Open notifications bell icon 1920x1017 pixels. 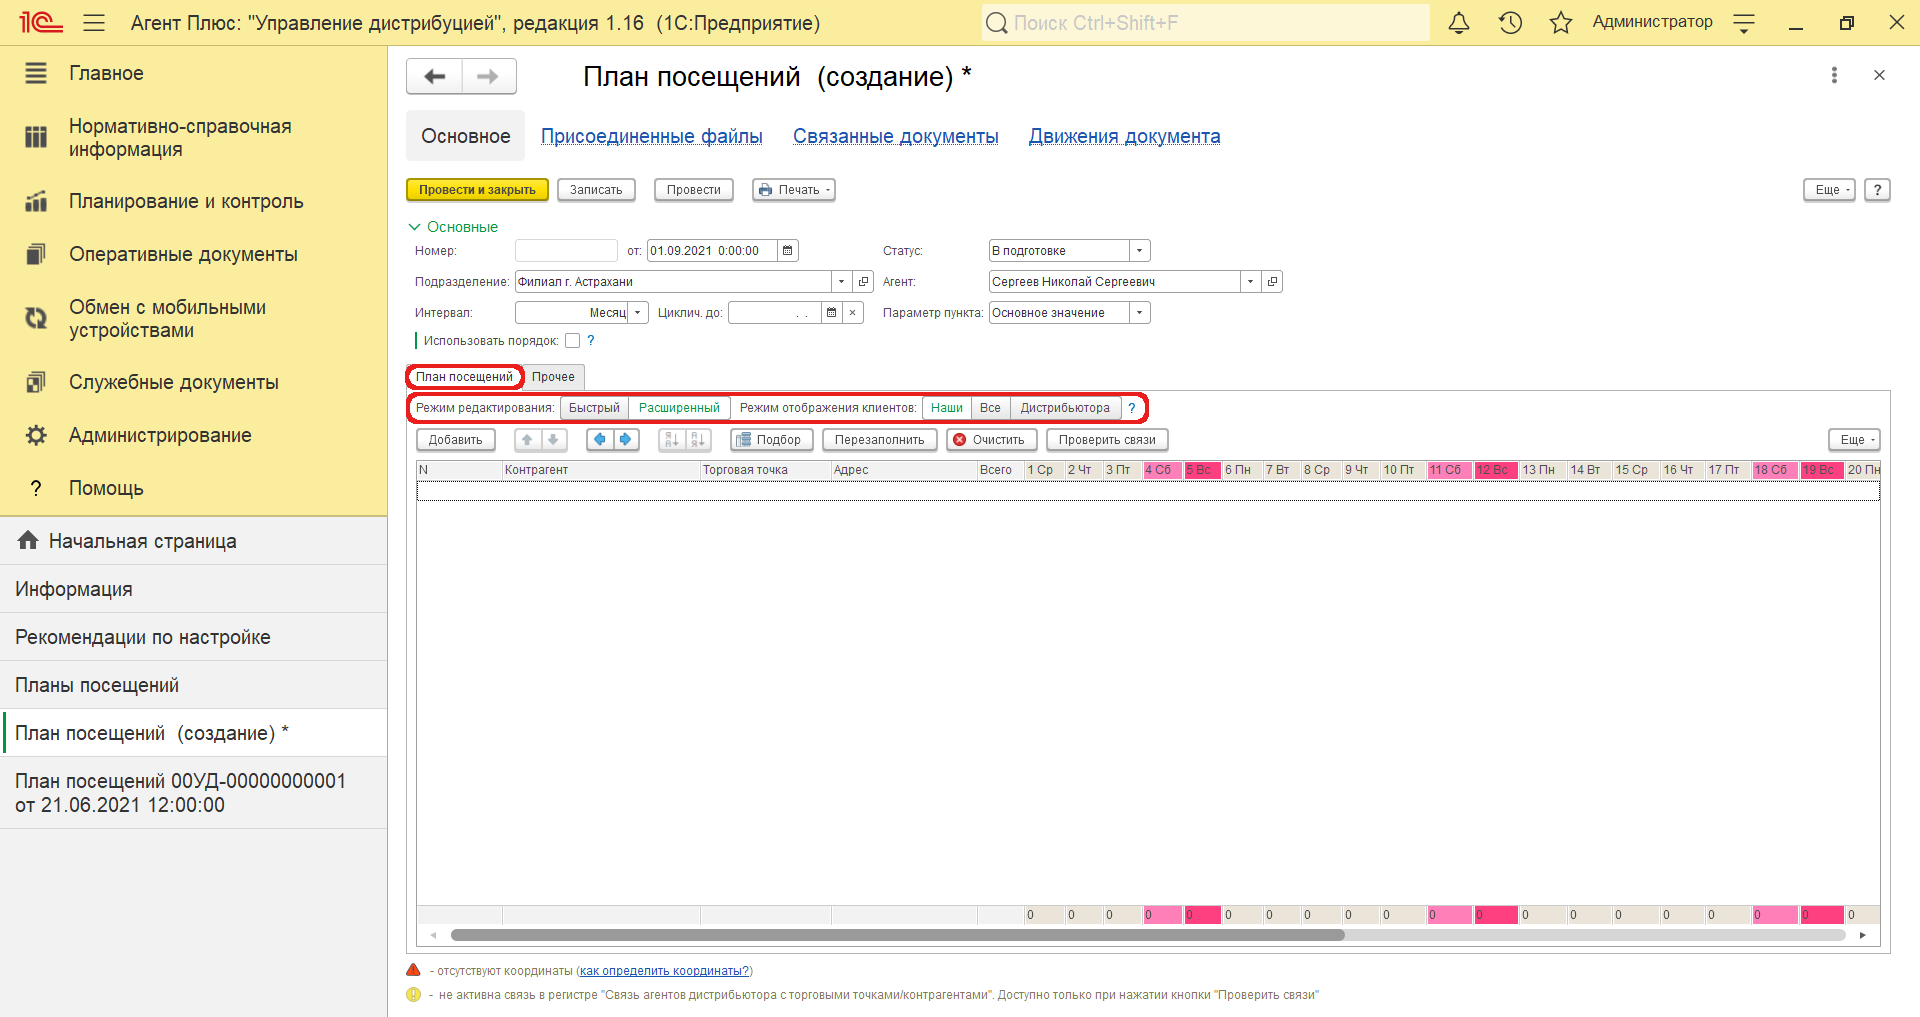[x=1459, y=22]
